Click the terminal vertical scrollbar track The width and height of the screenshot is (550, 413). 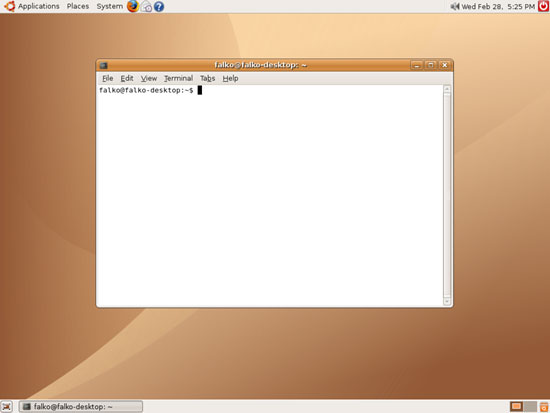tap(447, 195)
